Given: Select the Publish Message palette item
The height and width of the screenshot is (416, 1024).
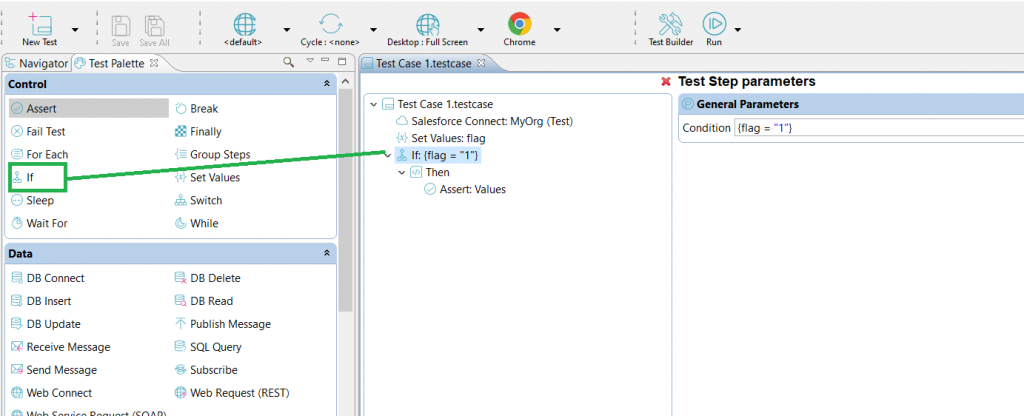Looking at the screenshot, I should tap(222, 324).
